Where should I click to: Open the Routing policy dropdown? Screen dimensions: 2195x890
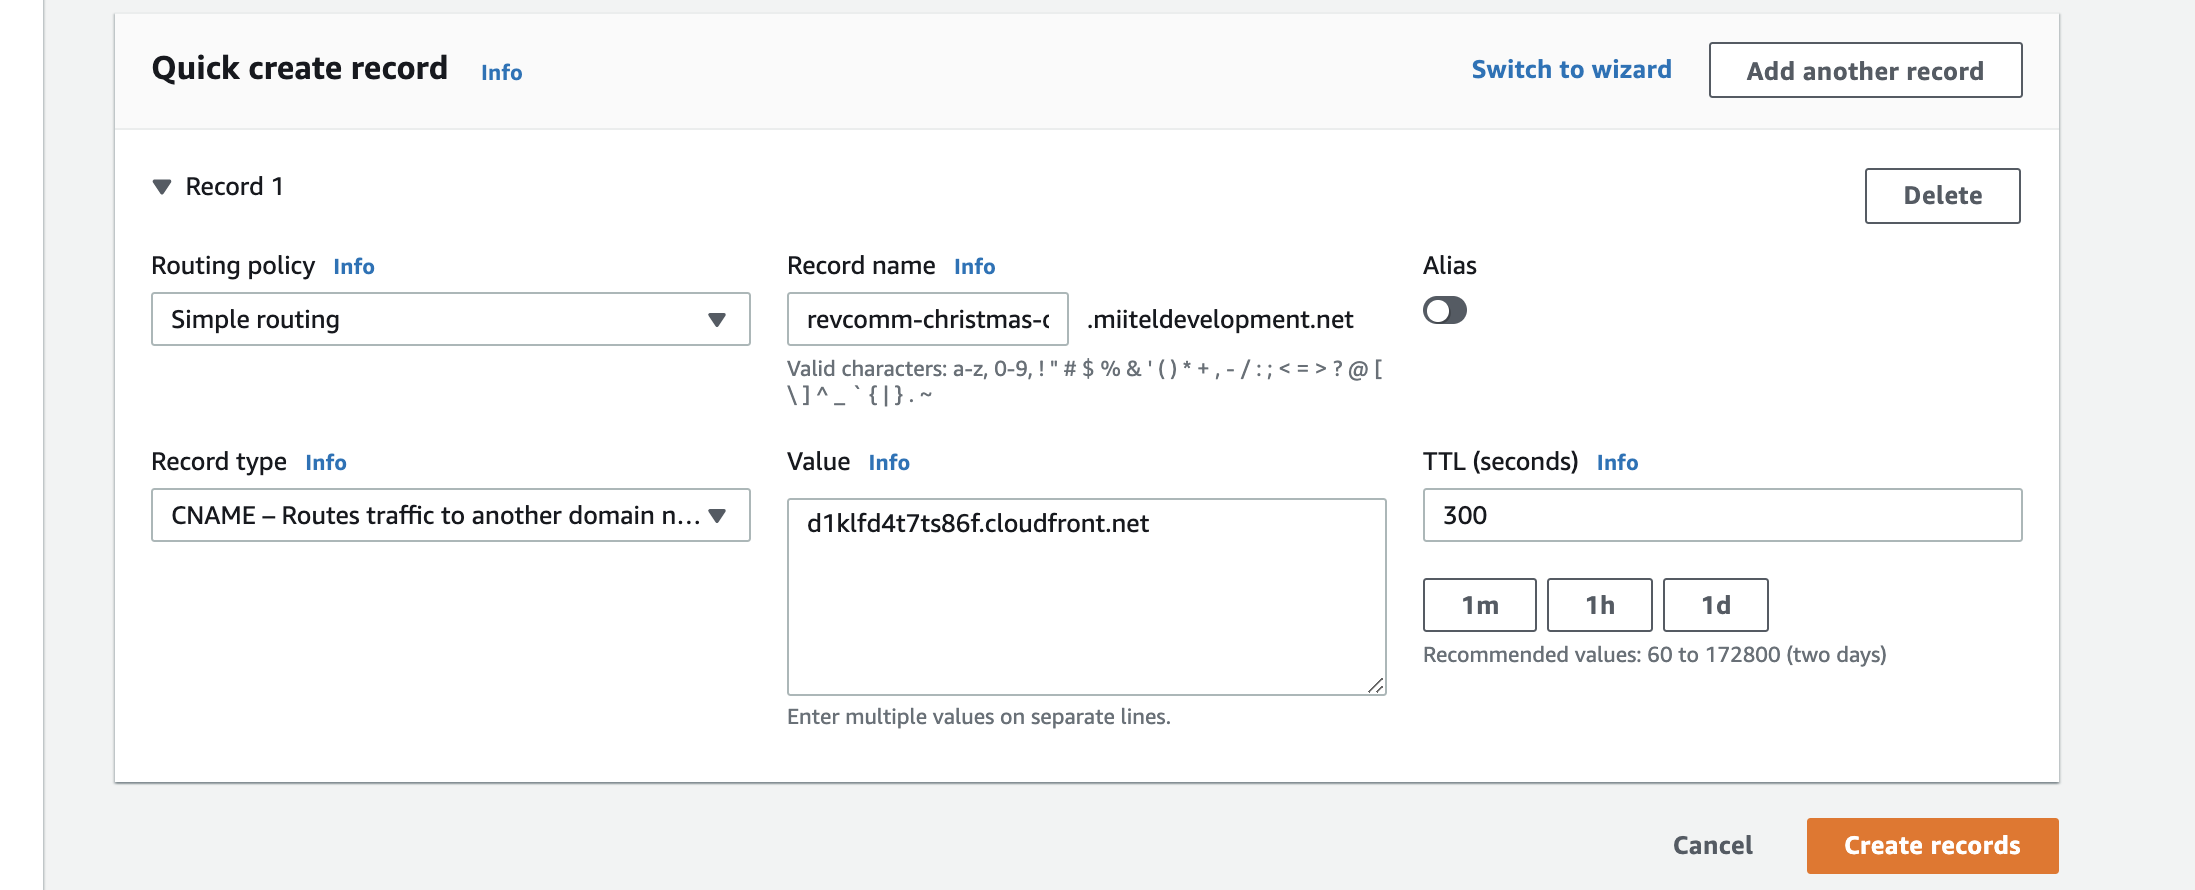click(x=450, y=319)
